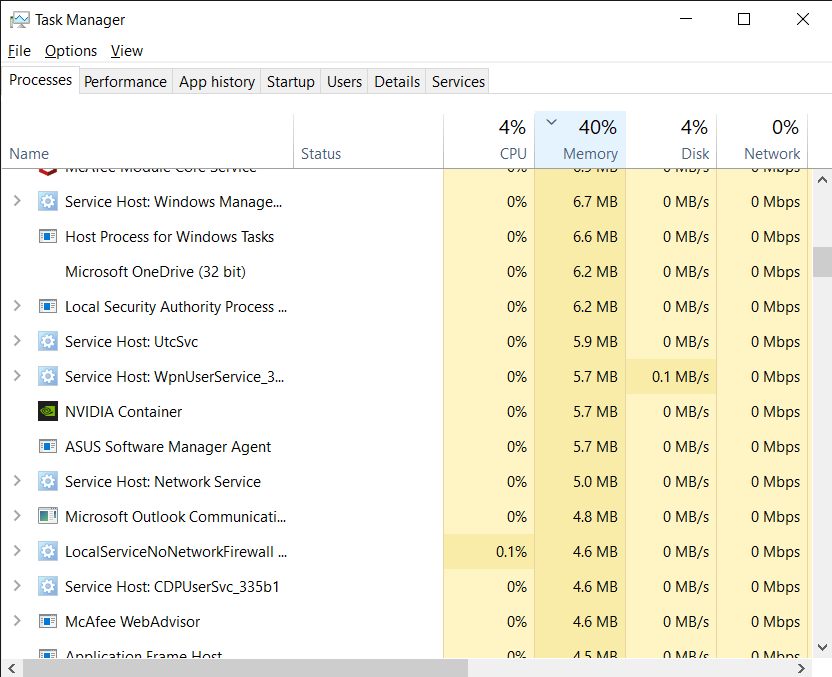Click the horizontal scrollbar thumb
This screenshot has height=677, width=832.
point(245,668)
